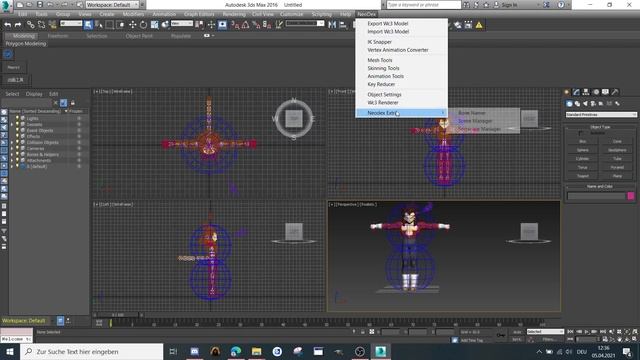The image size is (640, 360).
Task: Open Sequence Manager submenu entry
Action: [x=479, y=129]
